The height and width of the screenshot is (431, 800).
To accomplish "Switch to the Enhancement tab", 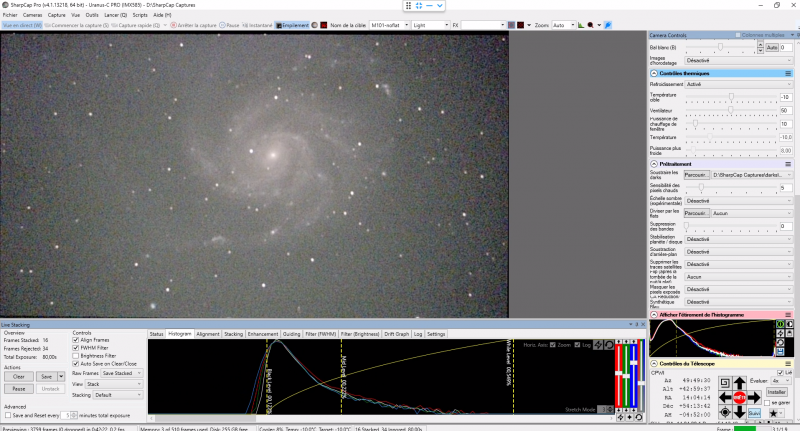I will pos(263,334).
